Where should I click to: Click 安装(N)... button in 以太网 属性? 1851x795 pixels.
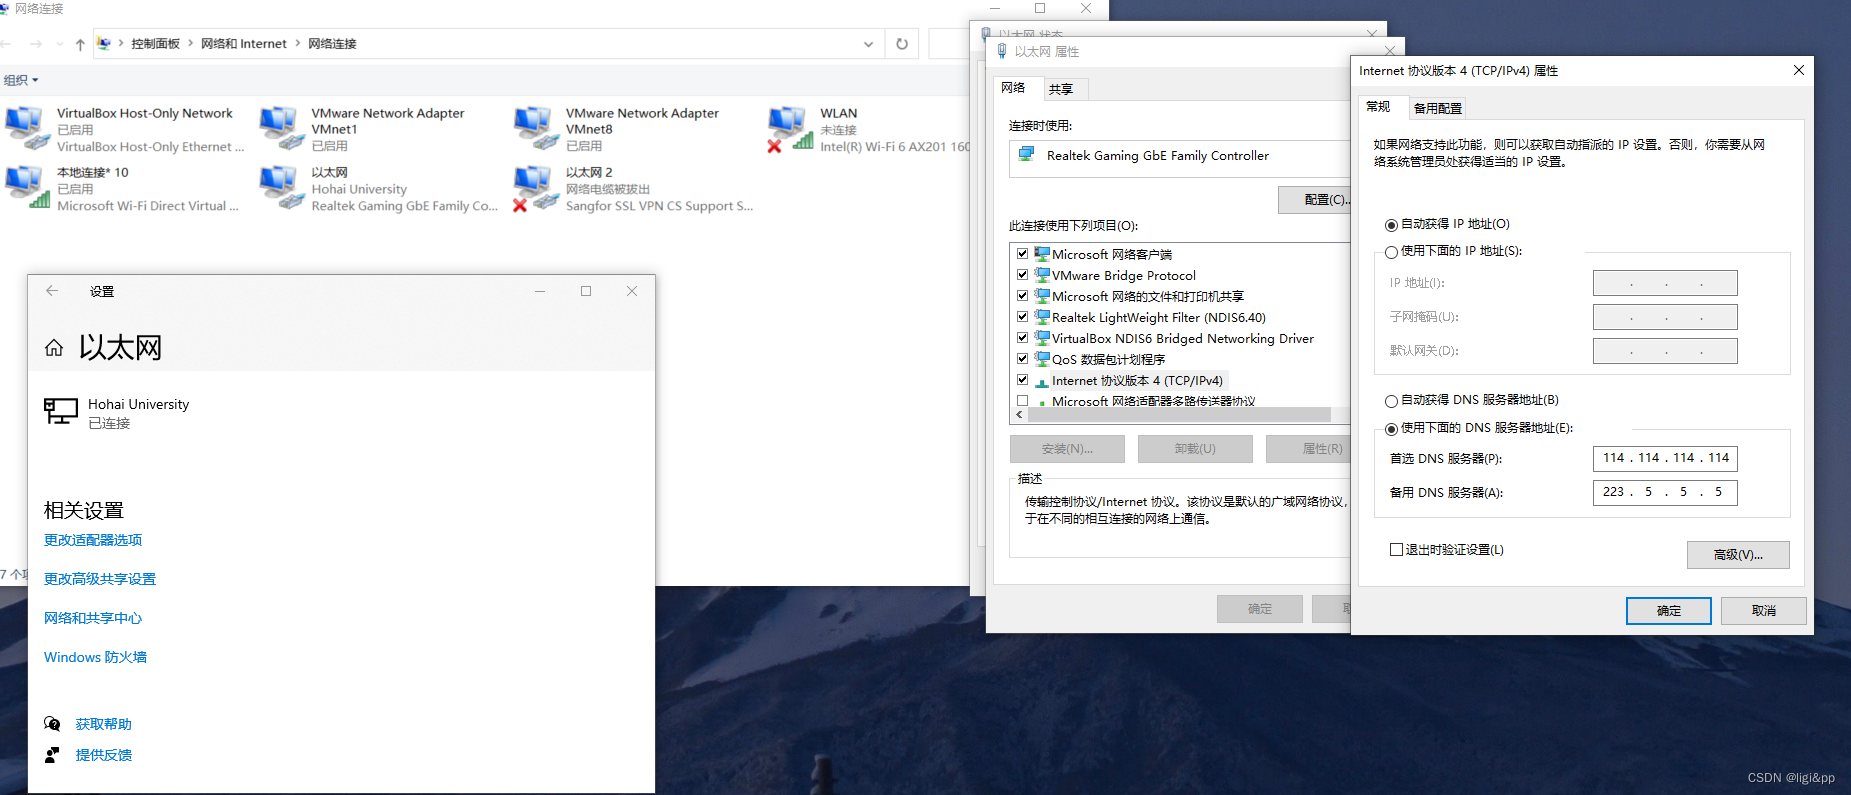click(1067, 449)
